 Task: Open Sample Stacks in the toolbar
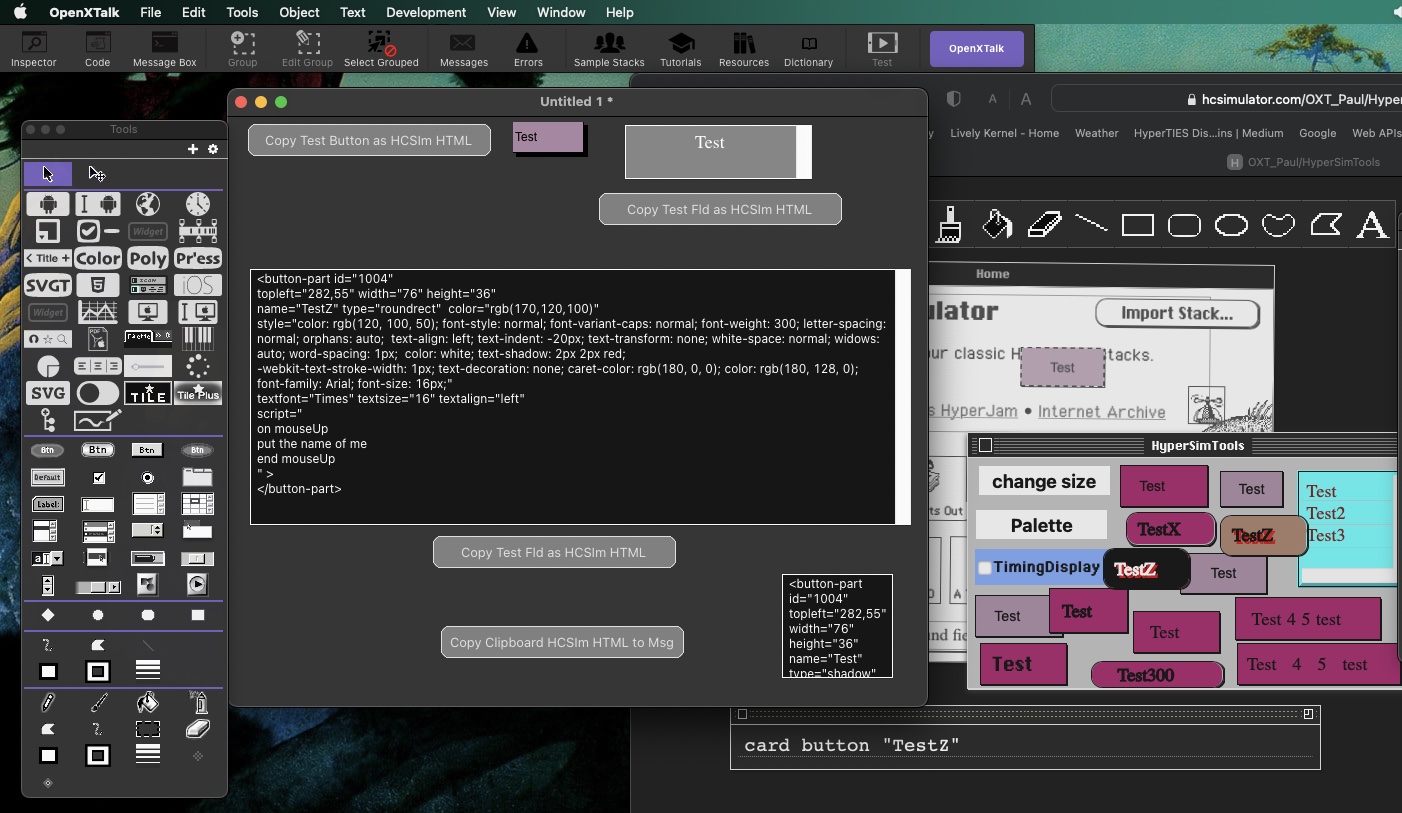tap(609, 49)
